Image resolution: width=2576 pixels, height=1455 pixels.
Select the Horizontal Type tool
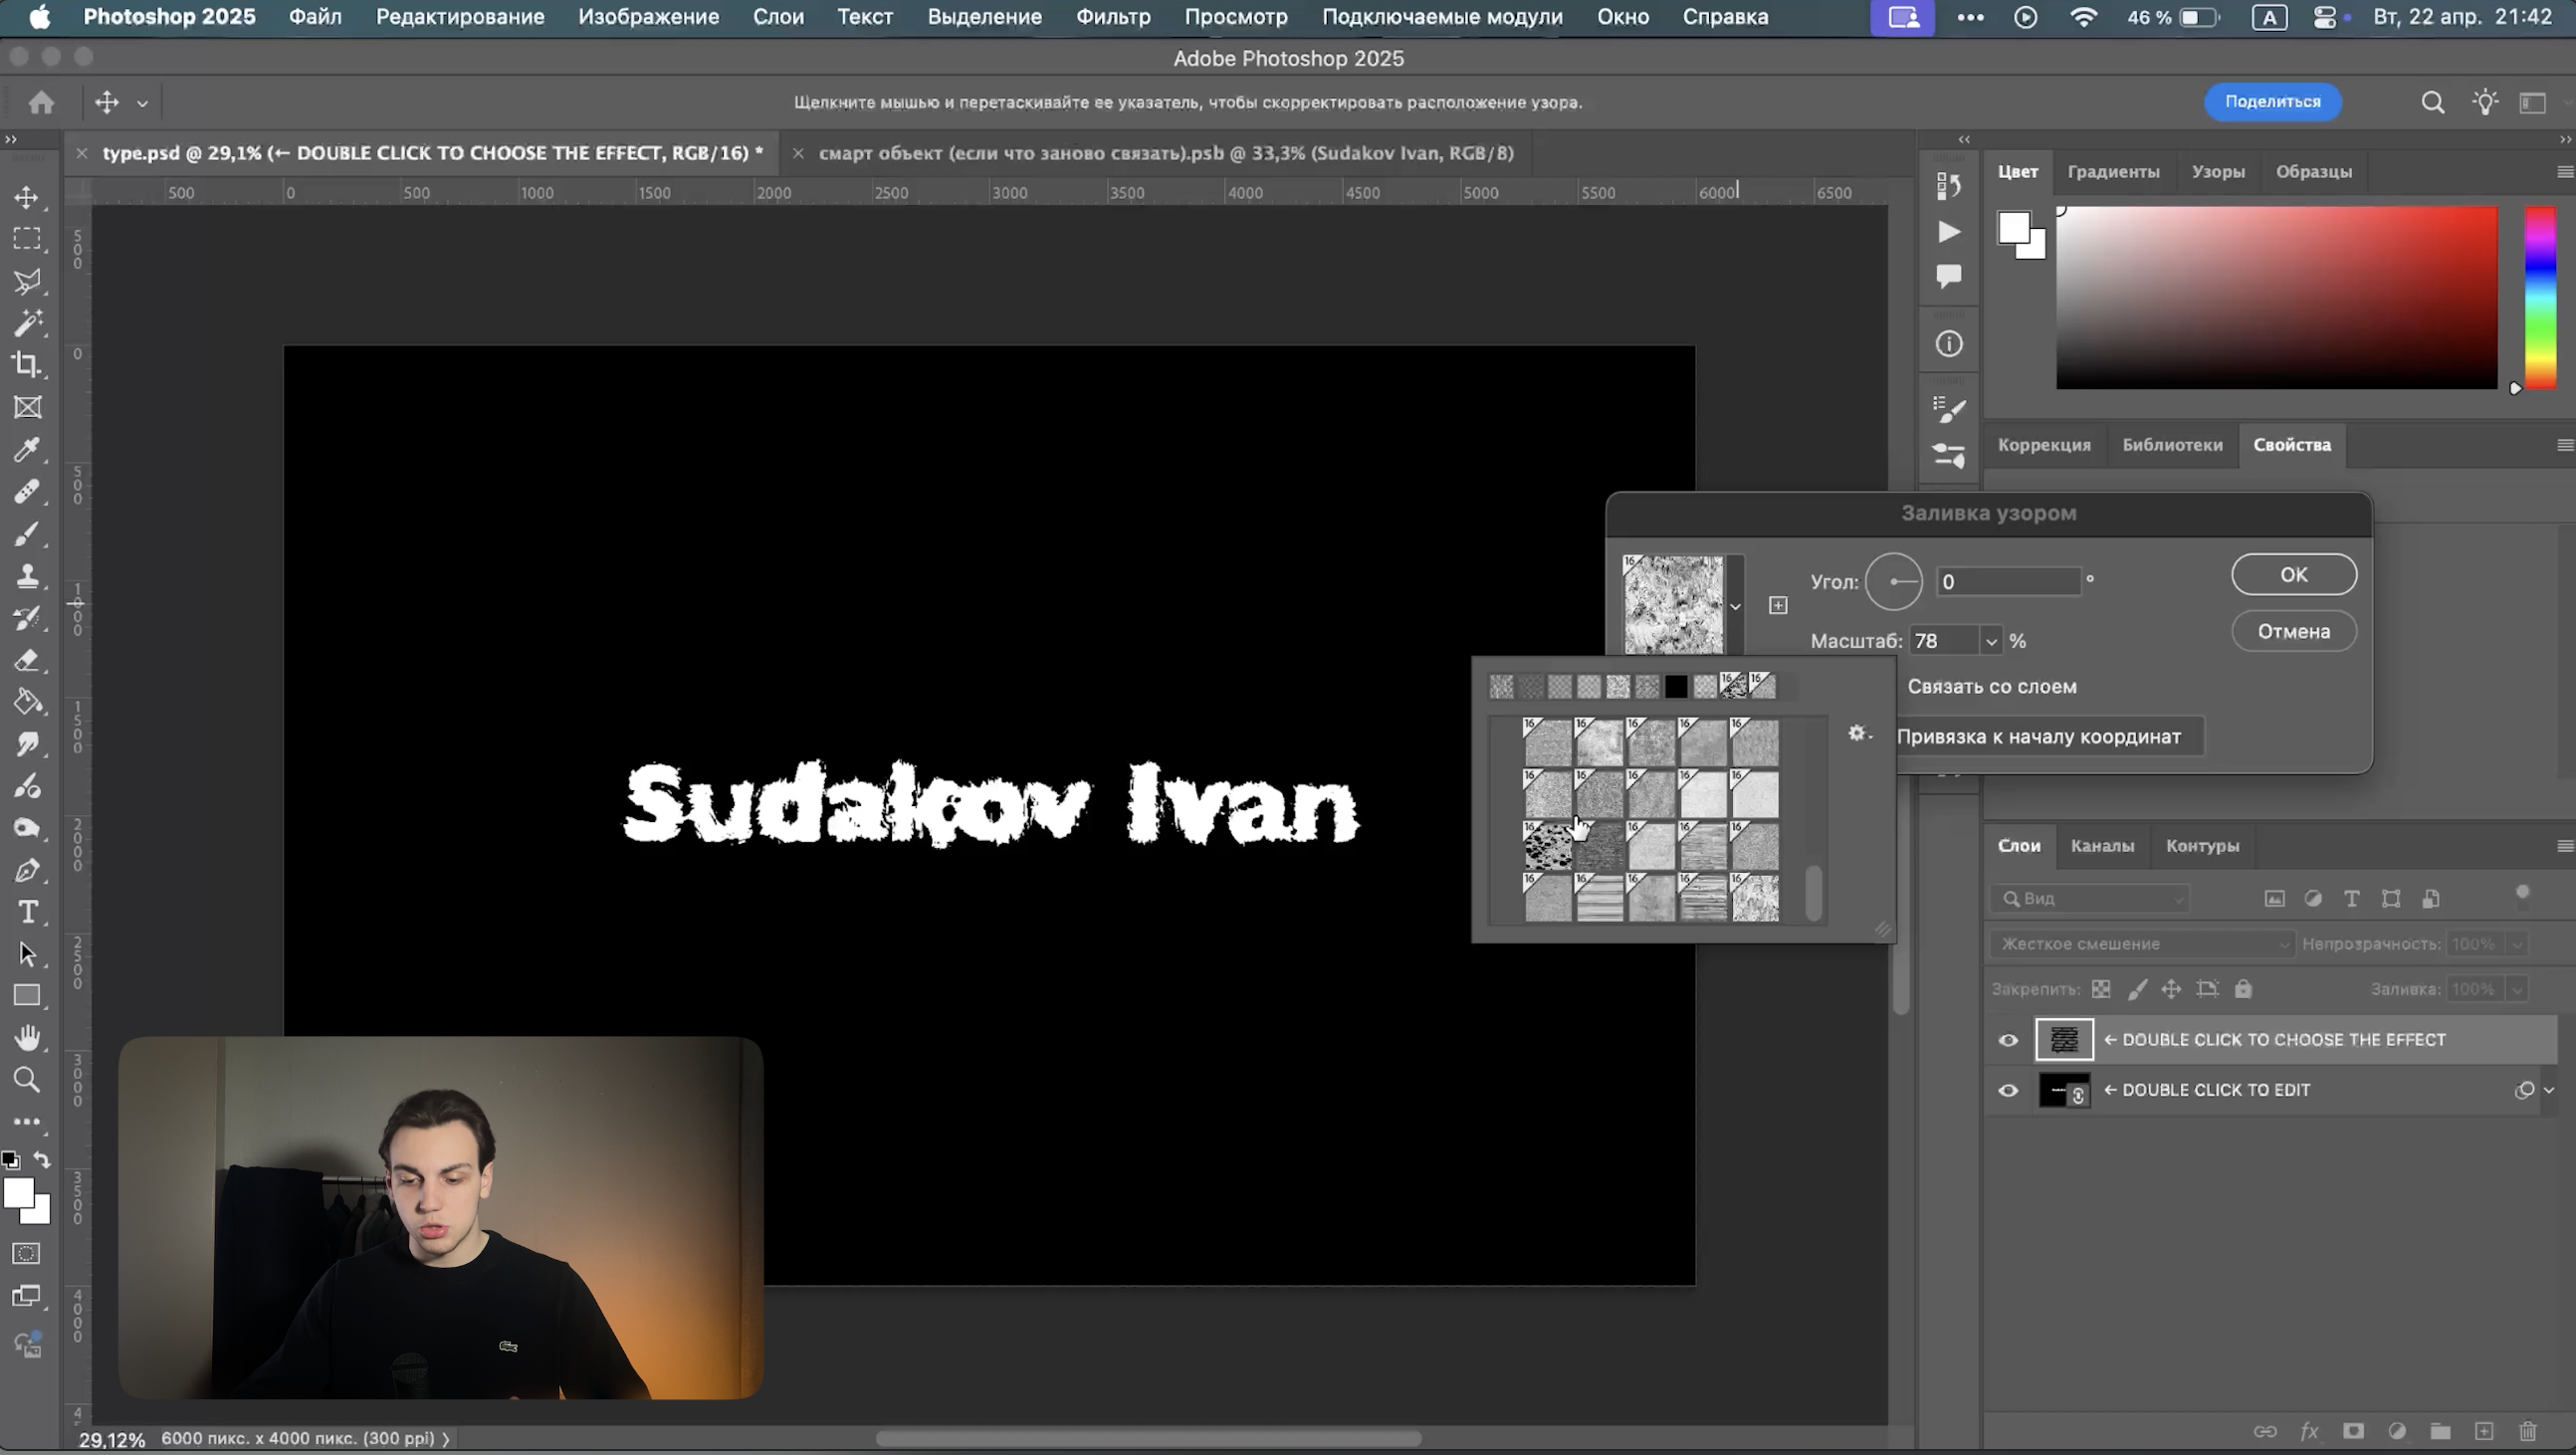click(27, 912)
